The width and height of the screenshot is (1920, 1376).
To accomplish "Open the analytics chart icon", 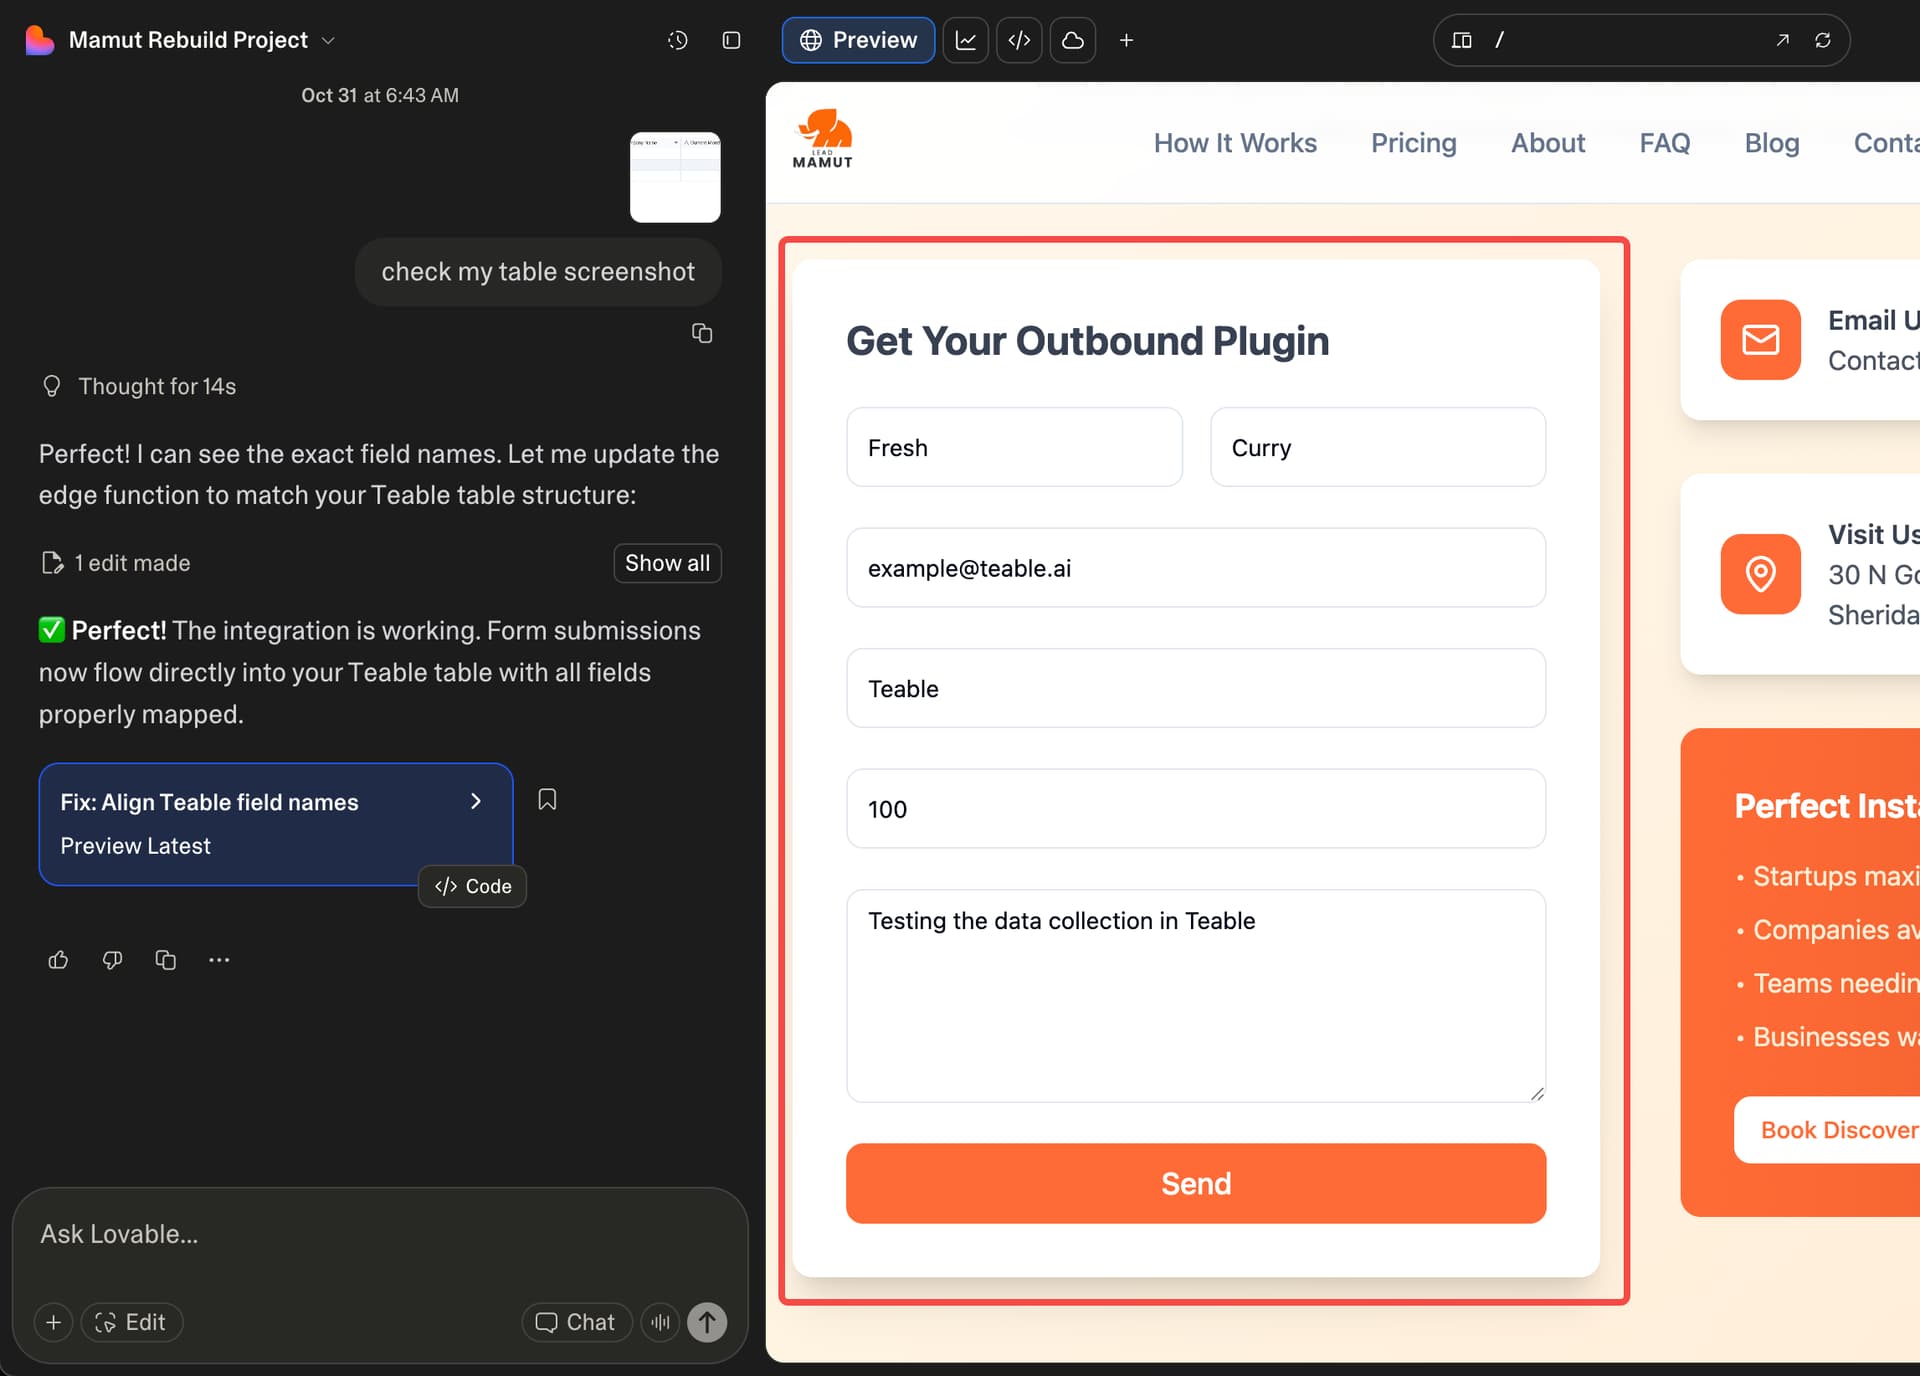I will tap(966, 40).
